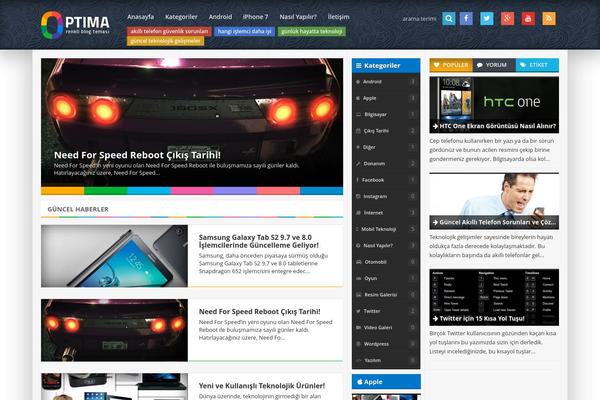Go to Anasayfa menu item

pyautogui.click(x=140, y=17)
